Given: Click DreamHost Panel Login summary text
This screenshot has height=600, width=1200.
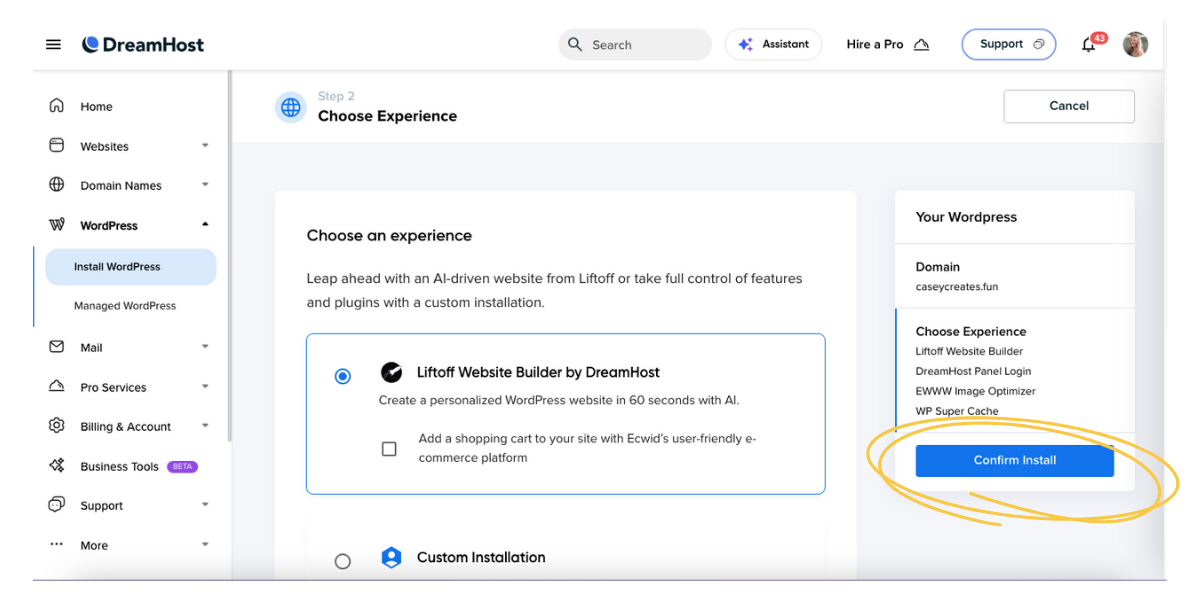Looking at the screenshot, I should (x=973, y=372).
